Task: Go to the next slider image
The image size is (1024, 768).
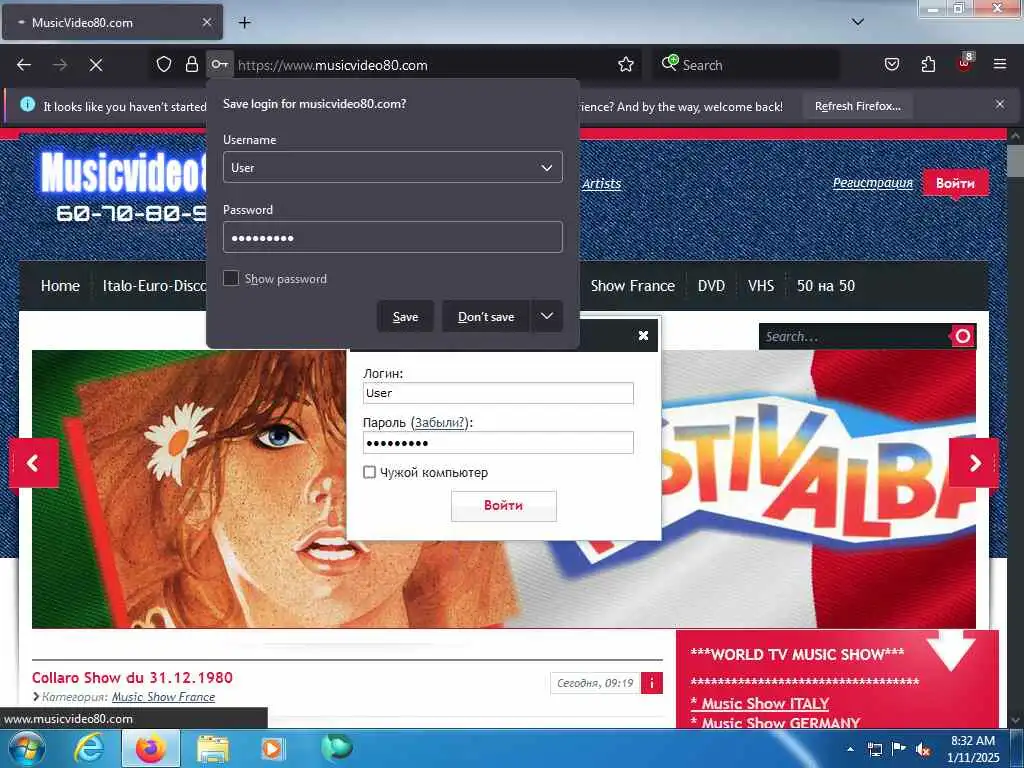Action: pos(974,463)
